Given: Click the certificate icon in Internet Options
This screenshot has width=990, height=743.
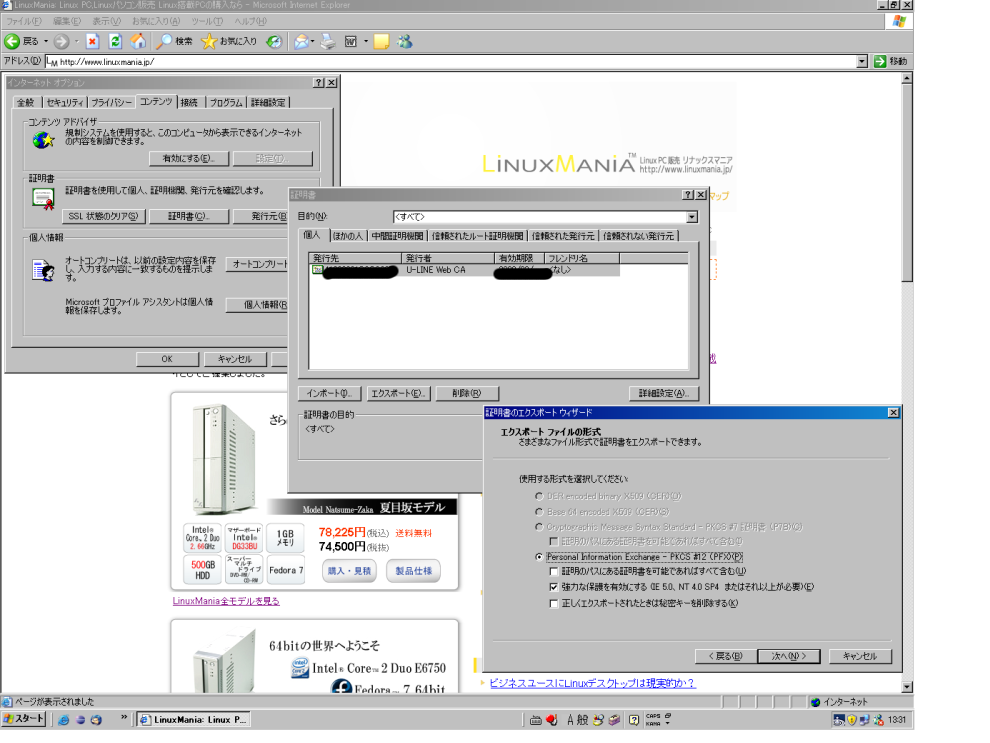Looking at the screenshot, I should [43, 199].
